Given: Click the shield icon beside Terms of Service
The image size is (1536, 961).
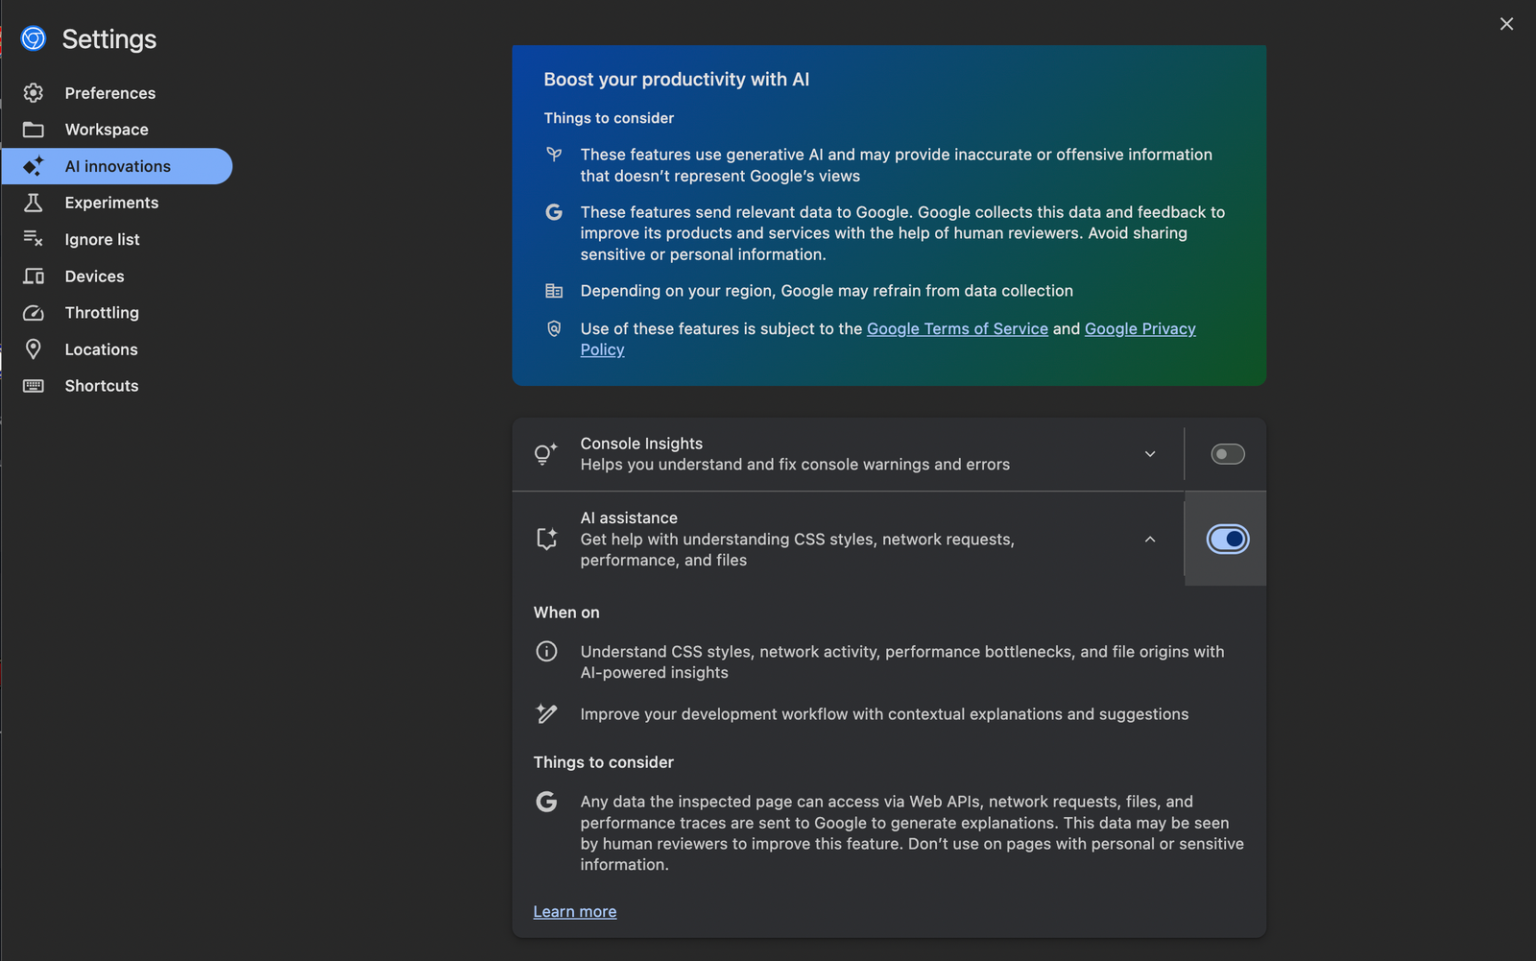Looking at the screenshot, I should click(554, 329).
